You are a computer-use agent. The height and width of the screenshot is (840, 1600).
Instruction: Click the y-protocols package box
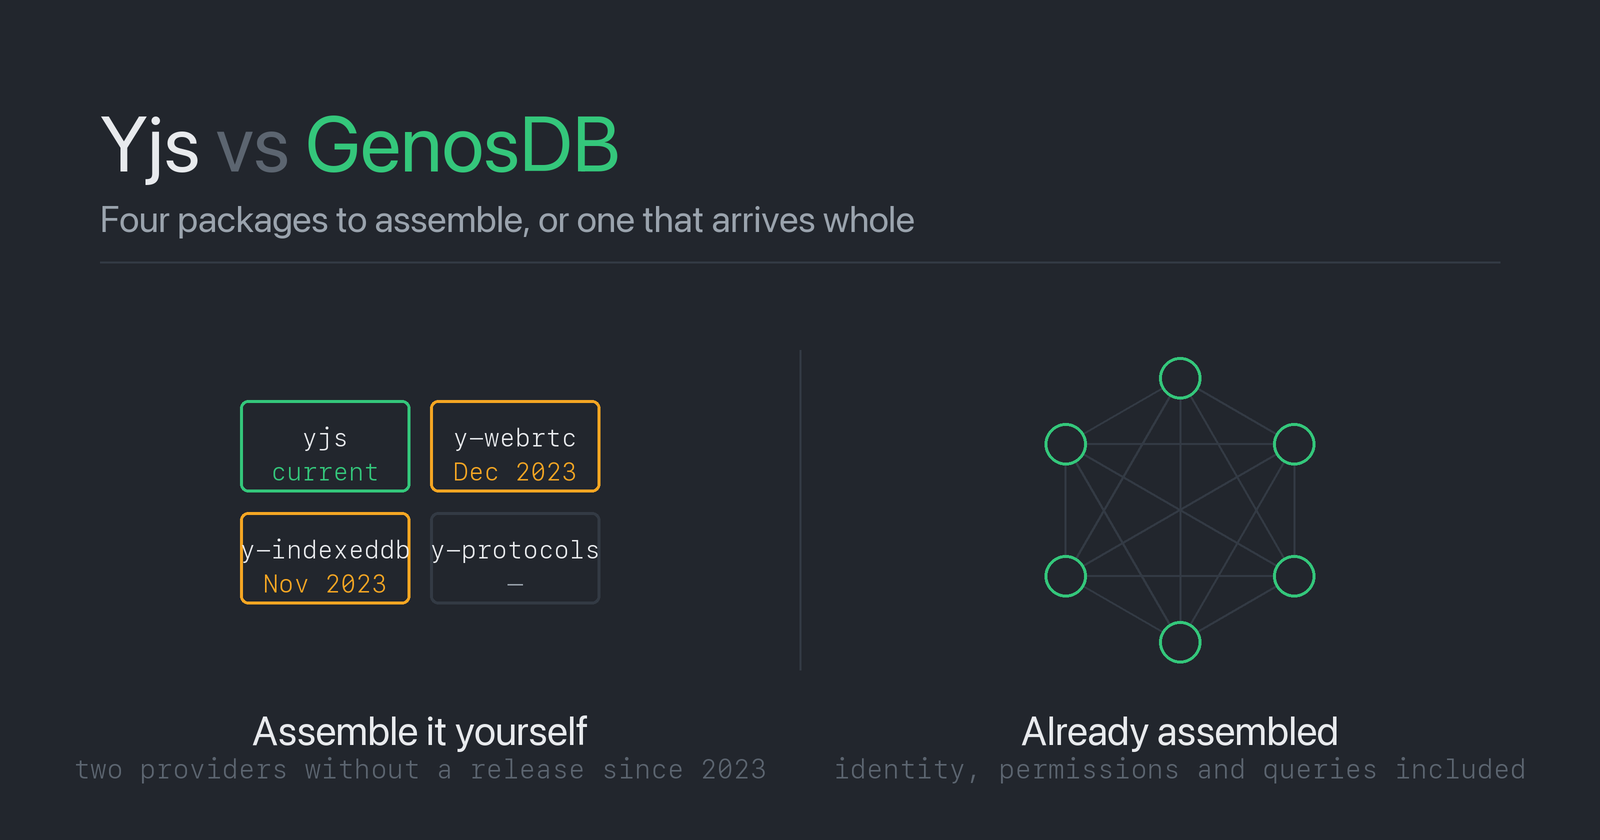pos(515,558)
